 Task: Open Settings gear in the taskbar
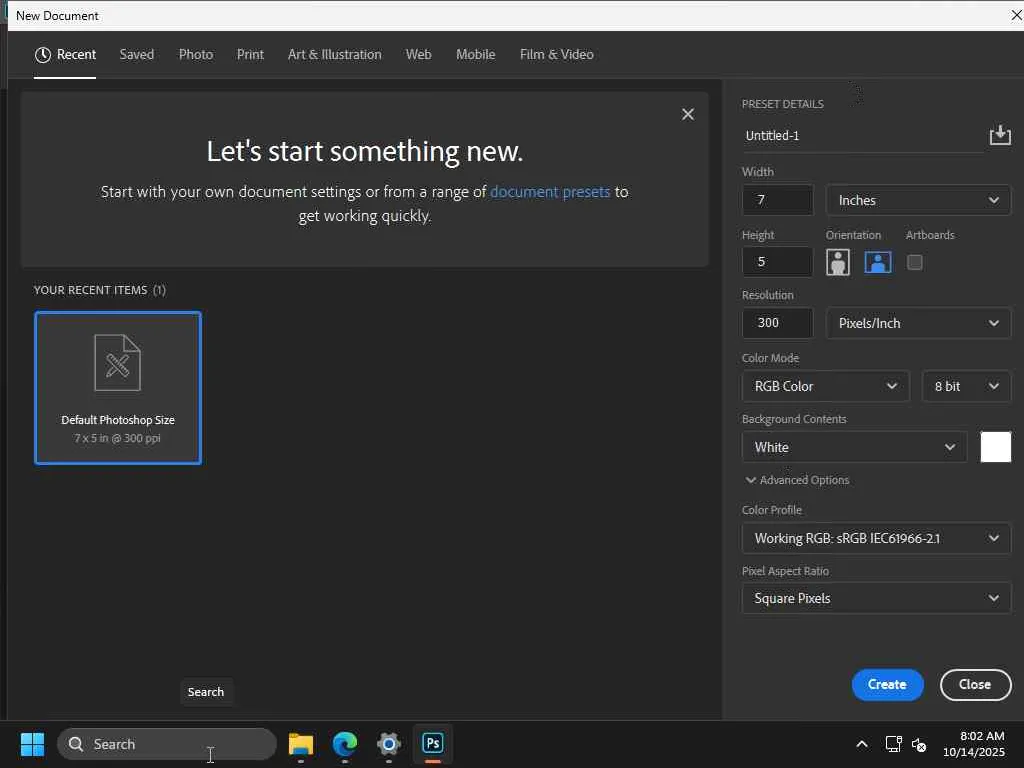pos(389,744)
